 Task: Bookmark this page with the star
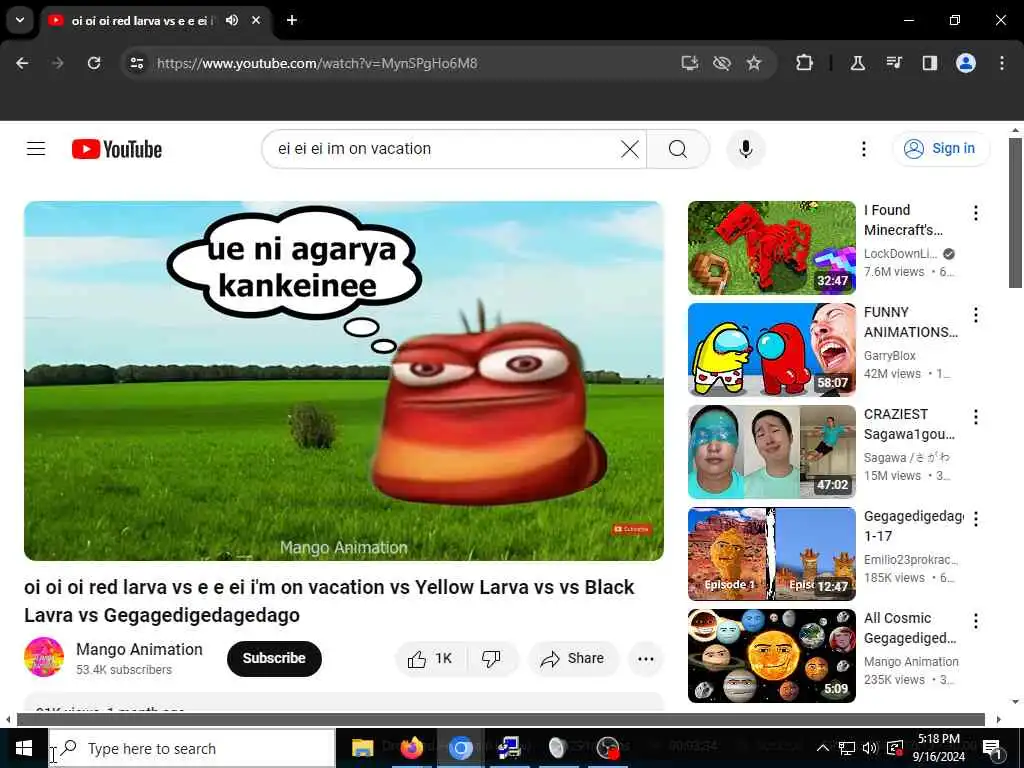pyautogui.click(x=754, y=63)
